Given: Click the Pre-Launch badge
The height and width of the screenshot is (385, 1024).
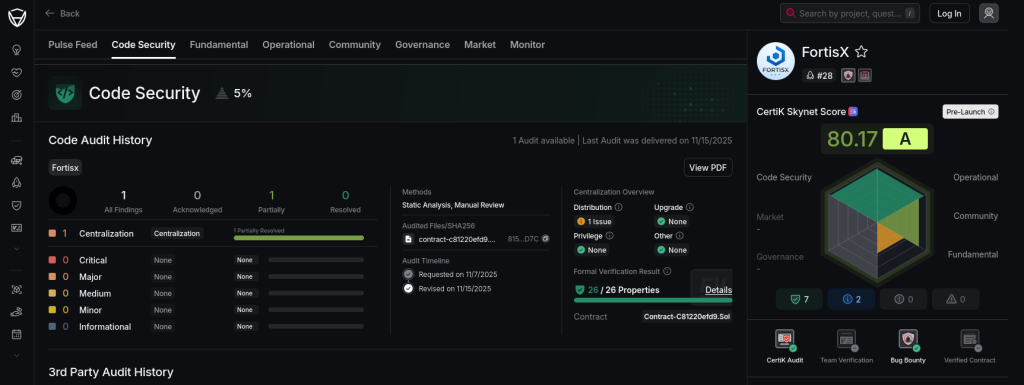Looking at the screenshot, I should click(970, 112).
